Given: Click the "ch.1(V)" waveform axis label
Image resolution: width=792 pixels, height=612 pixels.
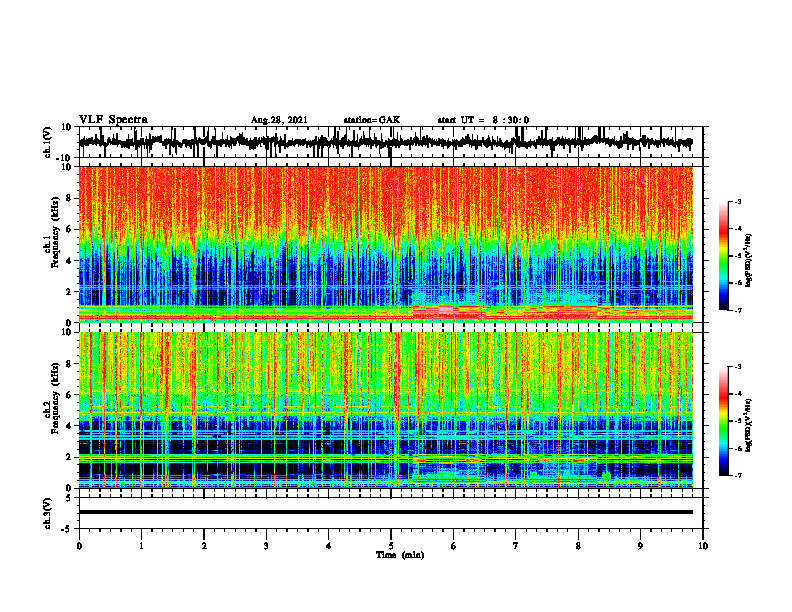Looking at the screenshot, I should point(48,142).
